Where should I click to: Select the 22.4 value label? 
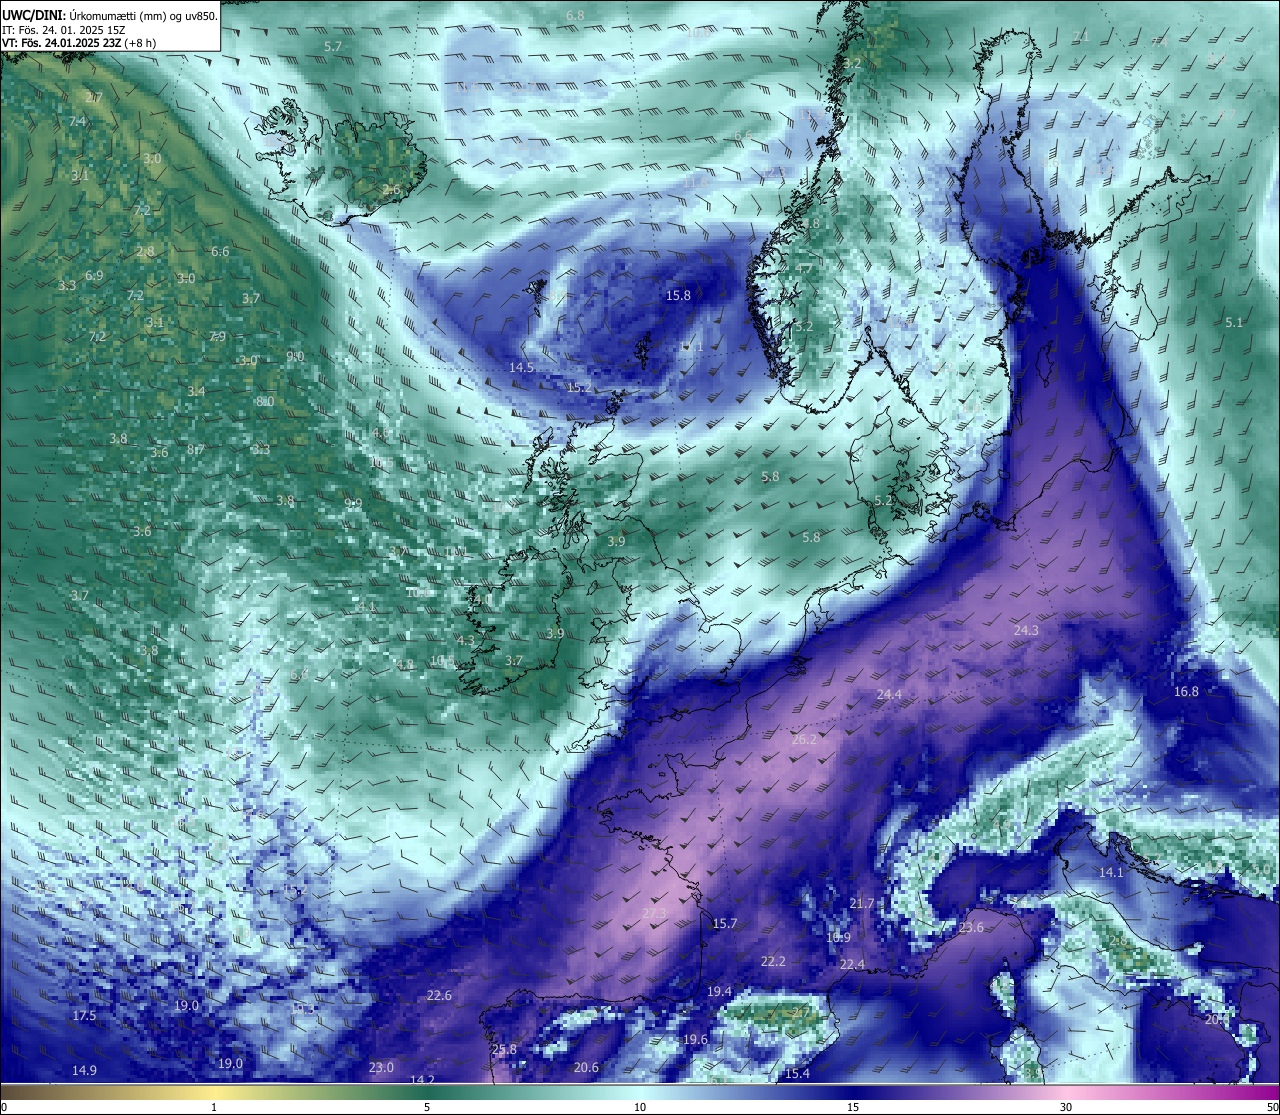click(852, 964)
